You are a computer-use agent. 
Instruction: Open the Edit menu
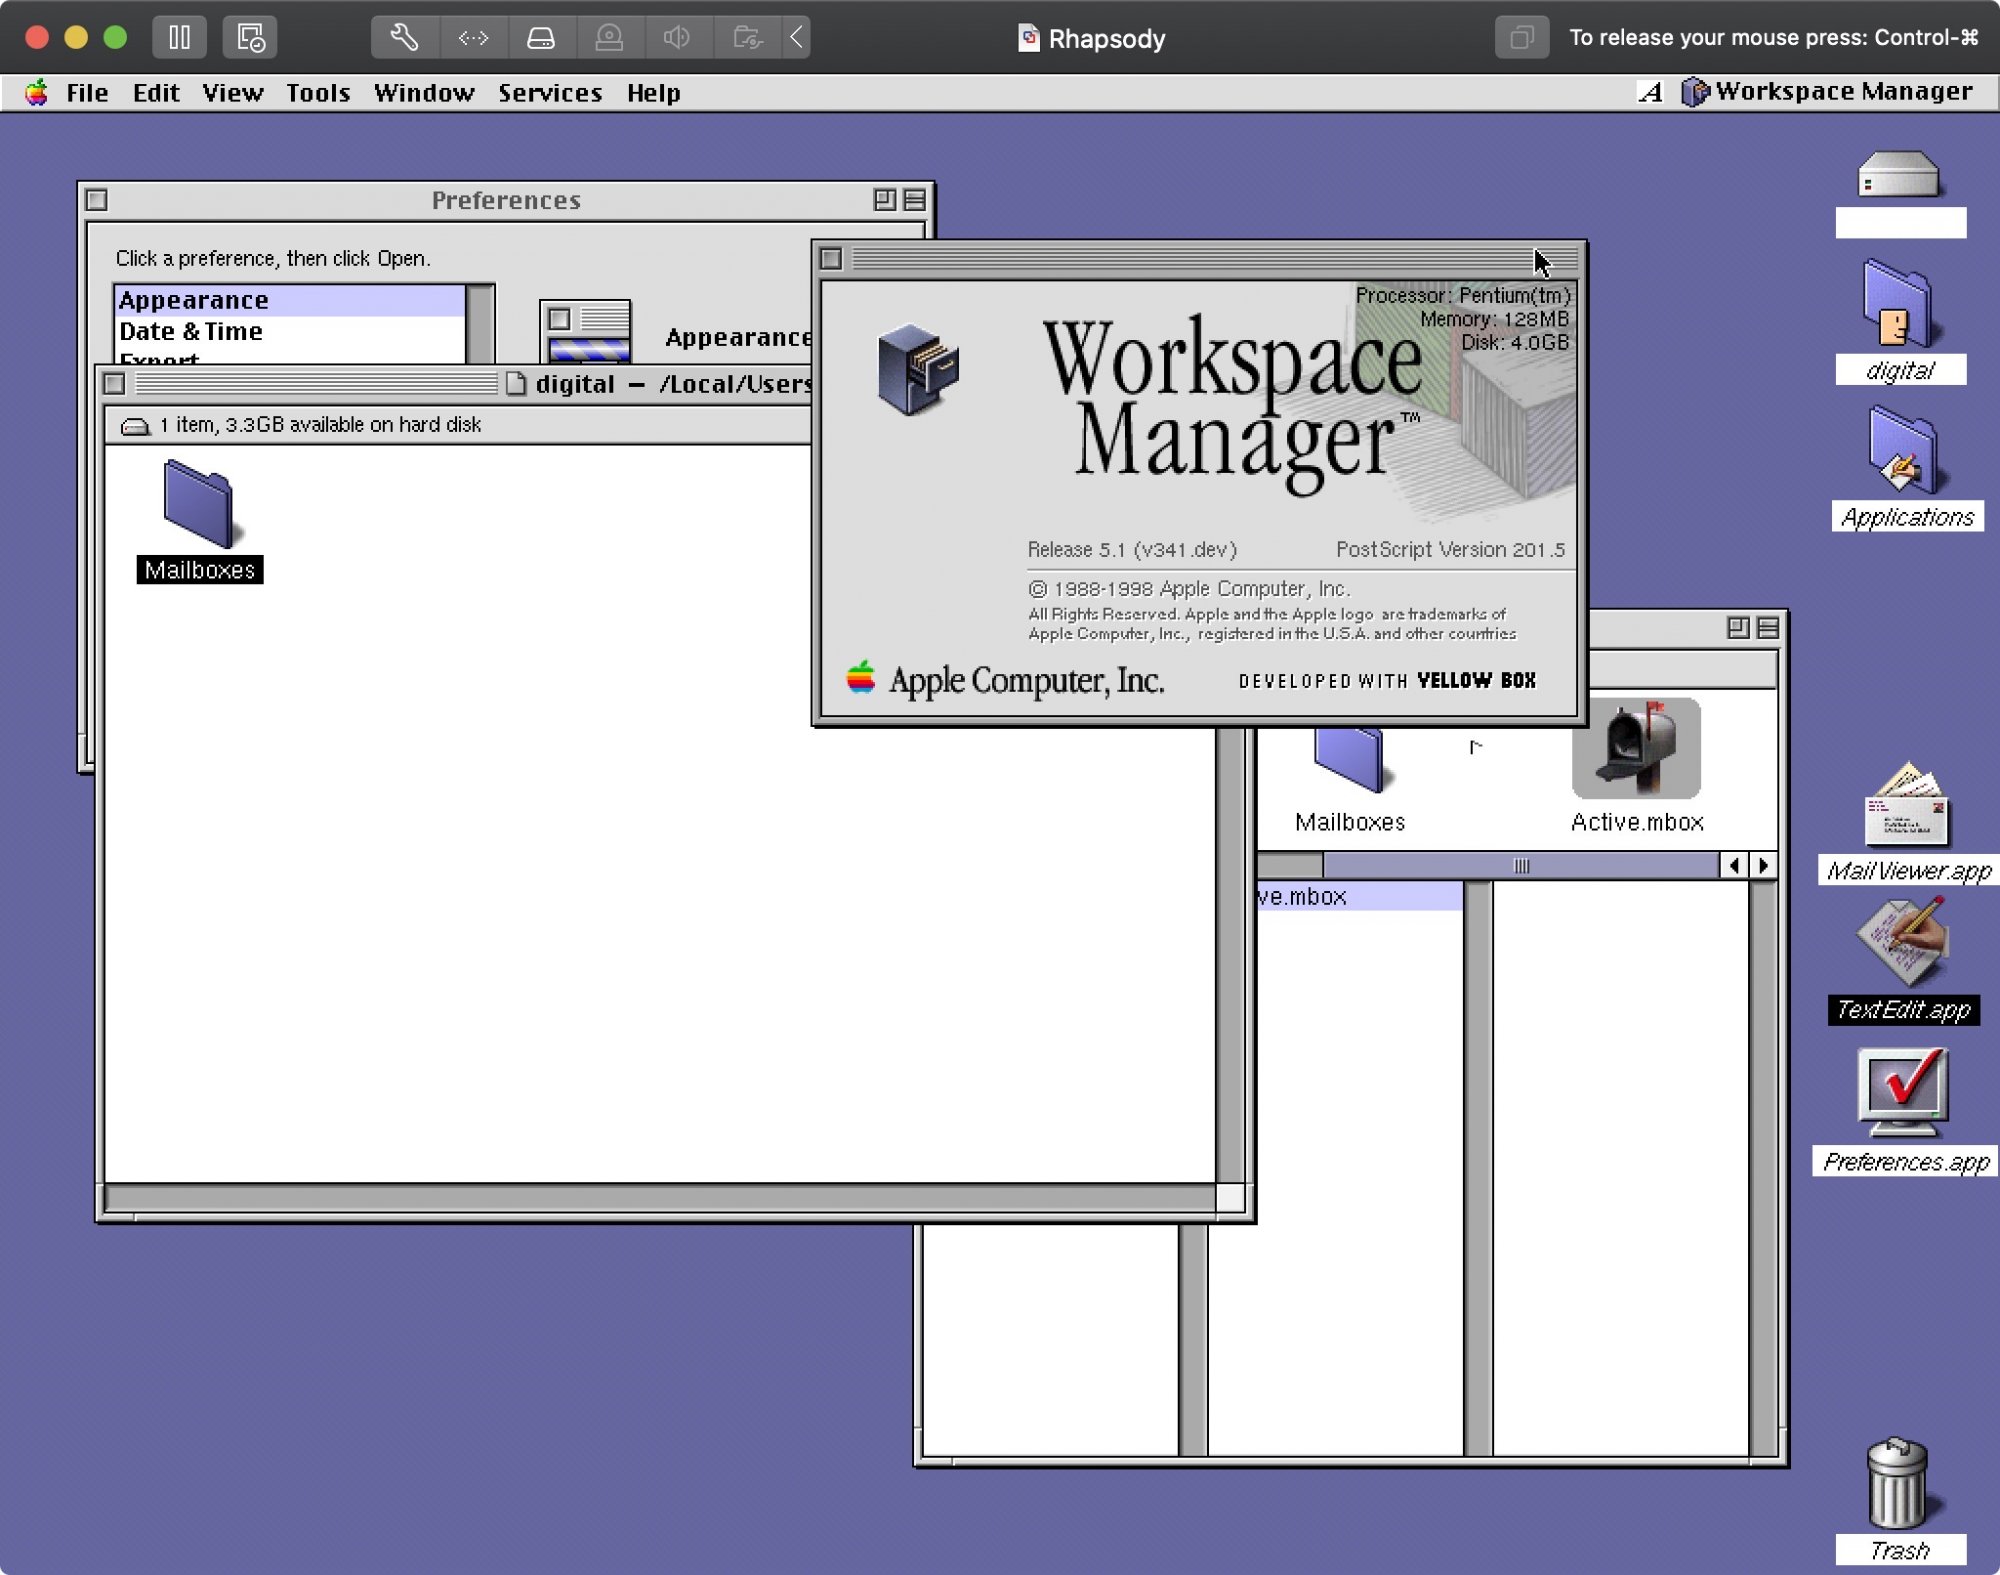[x=156, y=93]
